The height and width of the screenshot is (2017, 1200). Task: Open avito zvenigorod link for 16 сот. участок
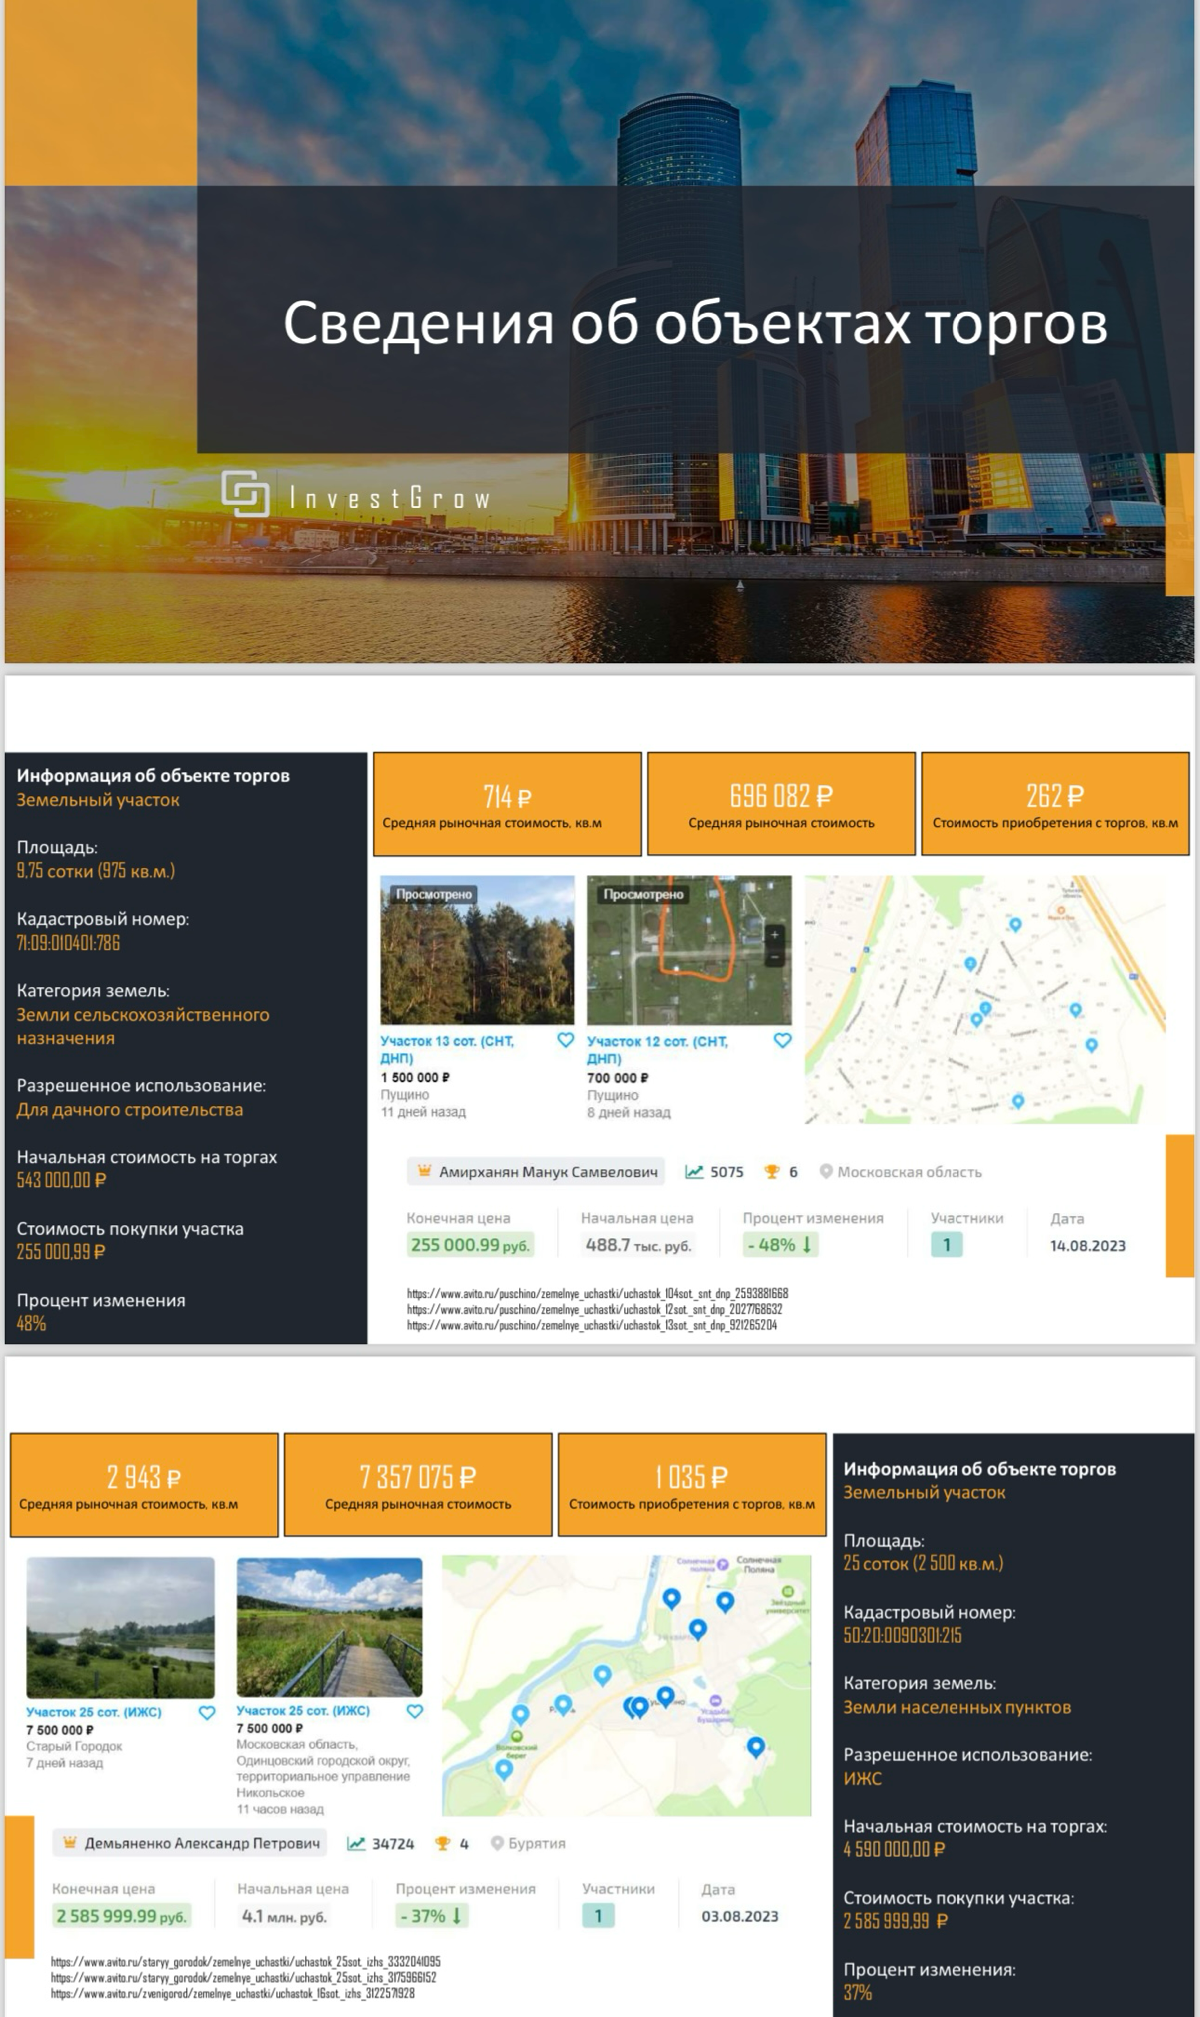[x=232, y=1993]
